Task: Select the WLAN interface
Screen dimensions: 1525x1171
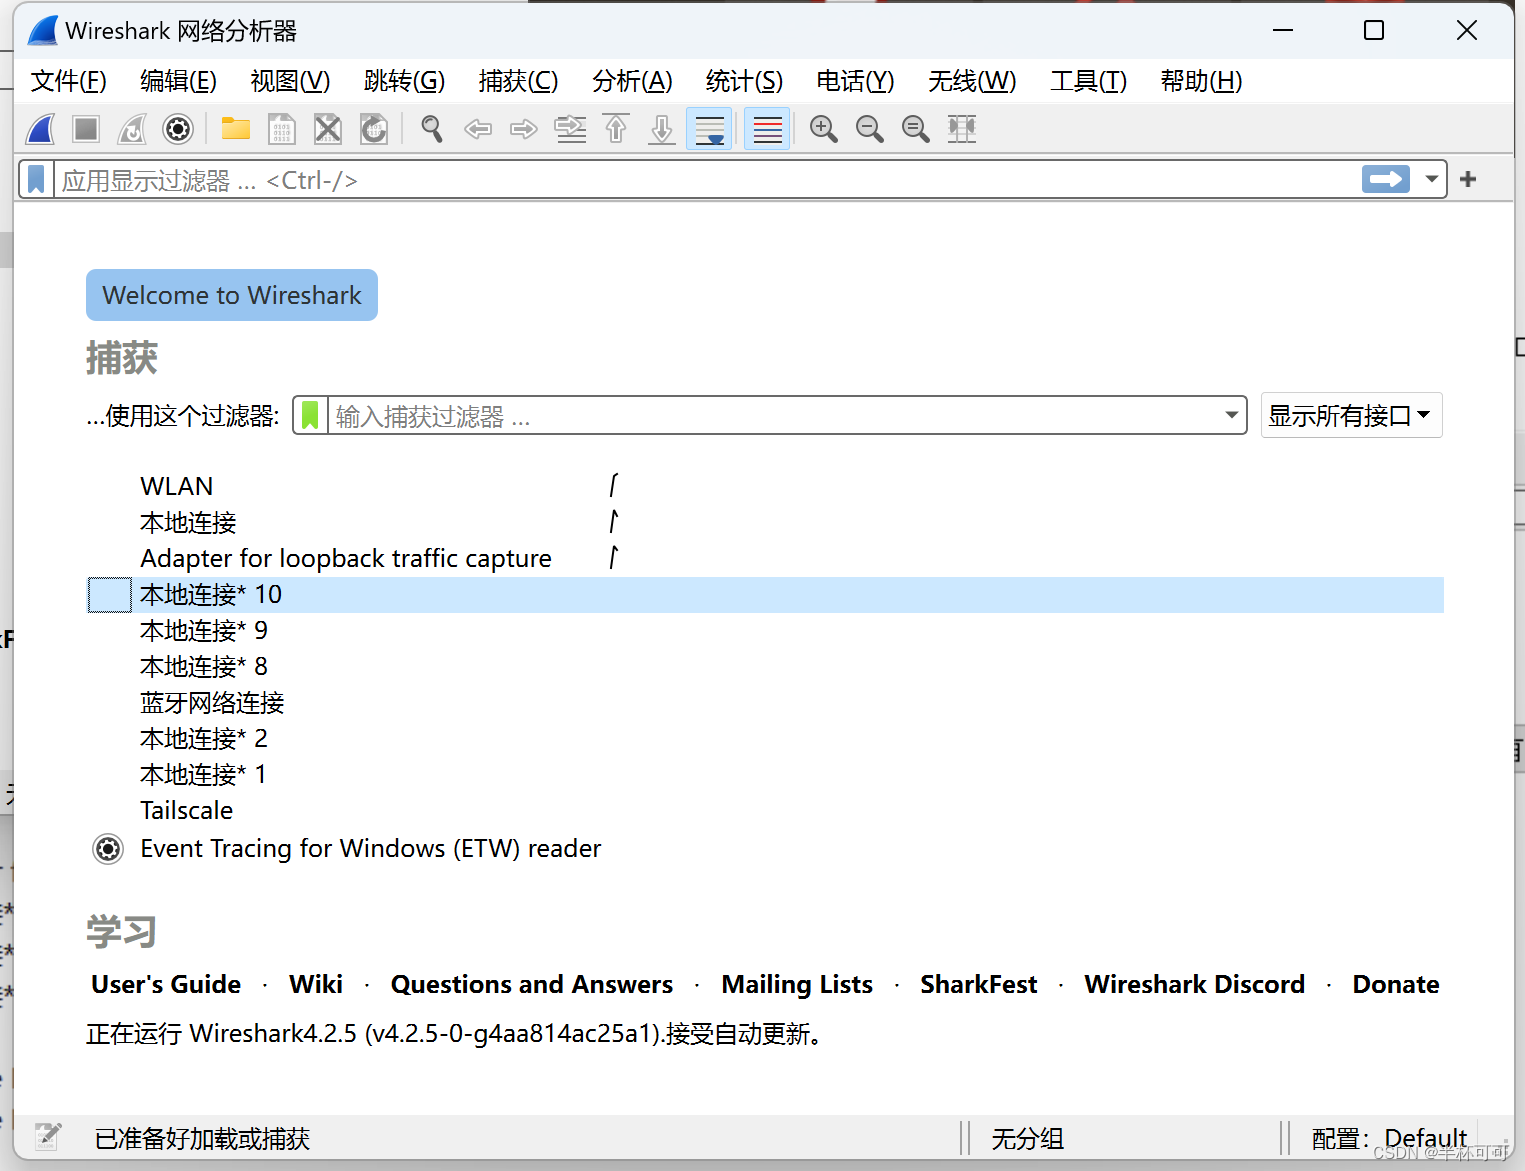Action: pyautogui.click(x=766, y=486)
